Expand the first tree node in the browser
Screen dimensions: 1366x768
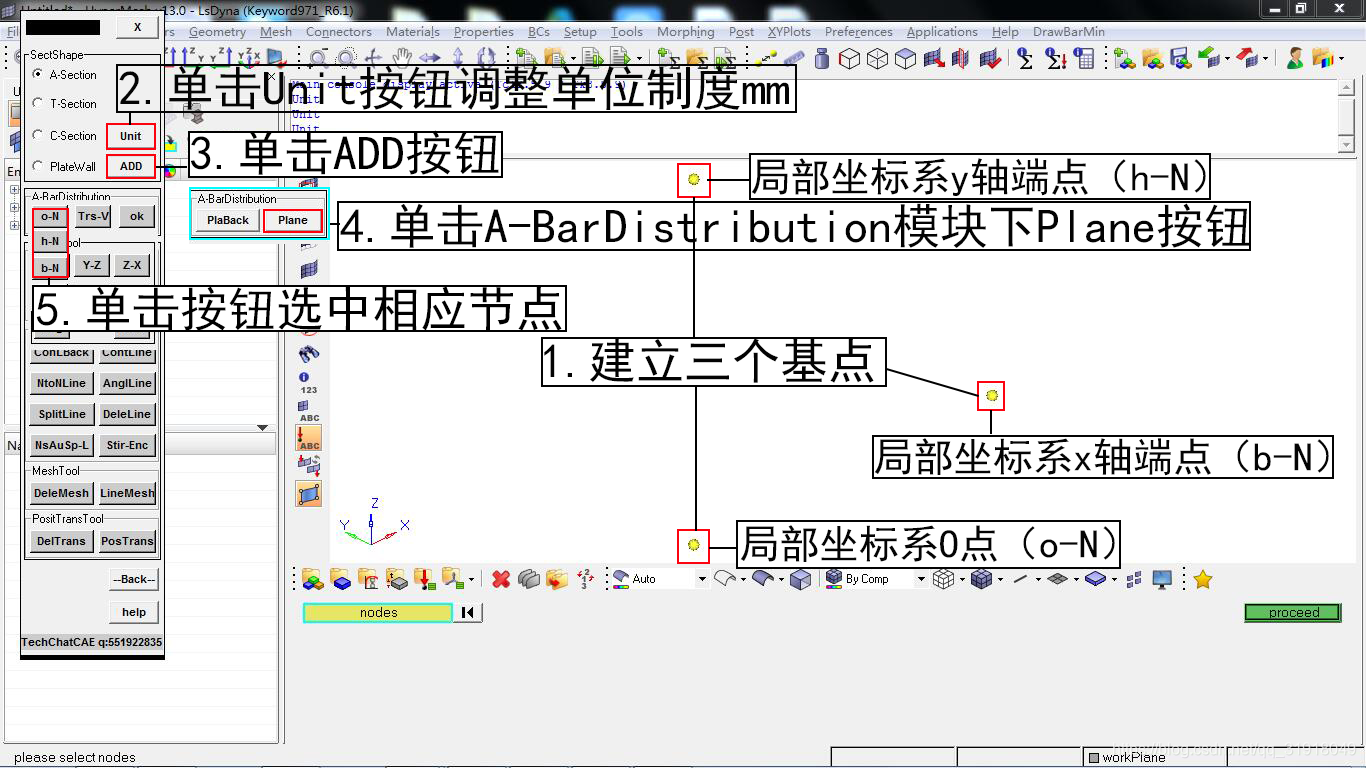tap(13, 190)
